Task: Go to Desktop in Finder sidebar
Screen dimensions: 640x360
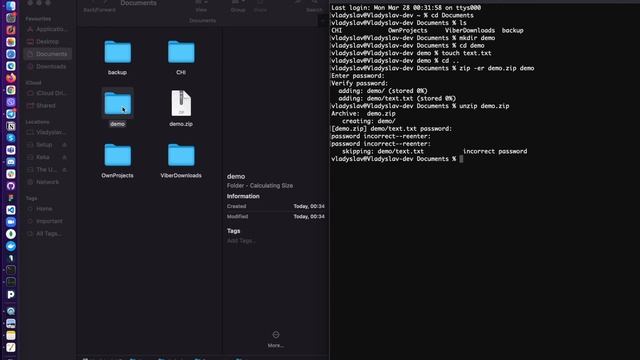Action: click(x=47, y=42)
